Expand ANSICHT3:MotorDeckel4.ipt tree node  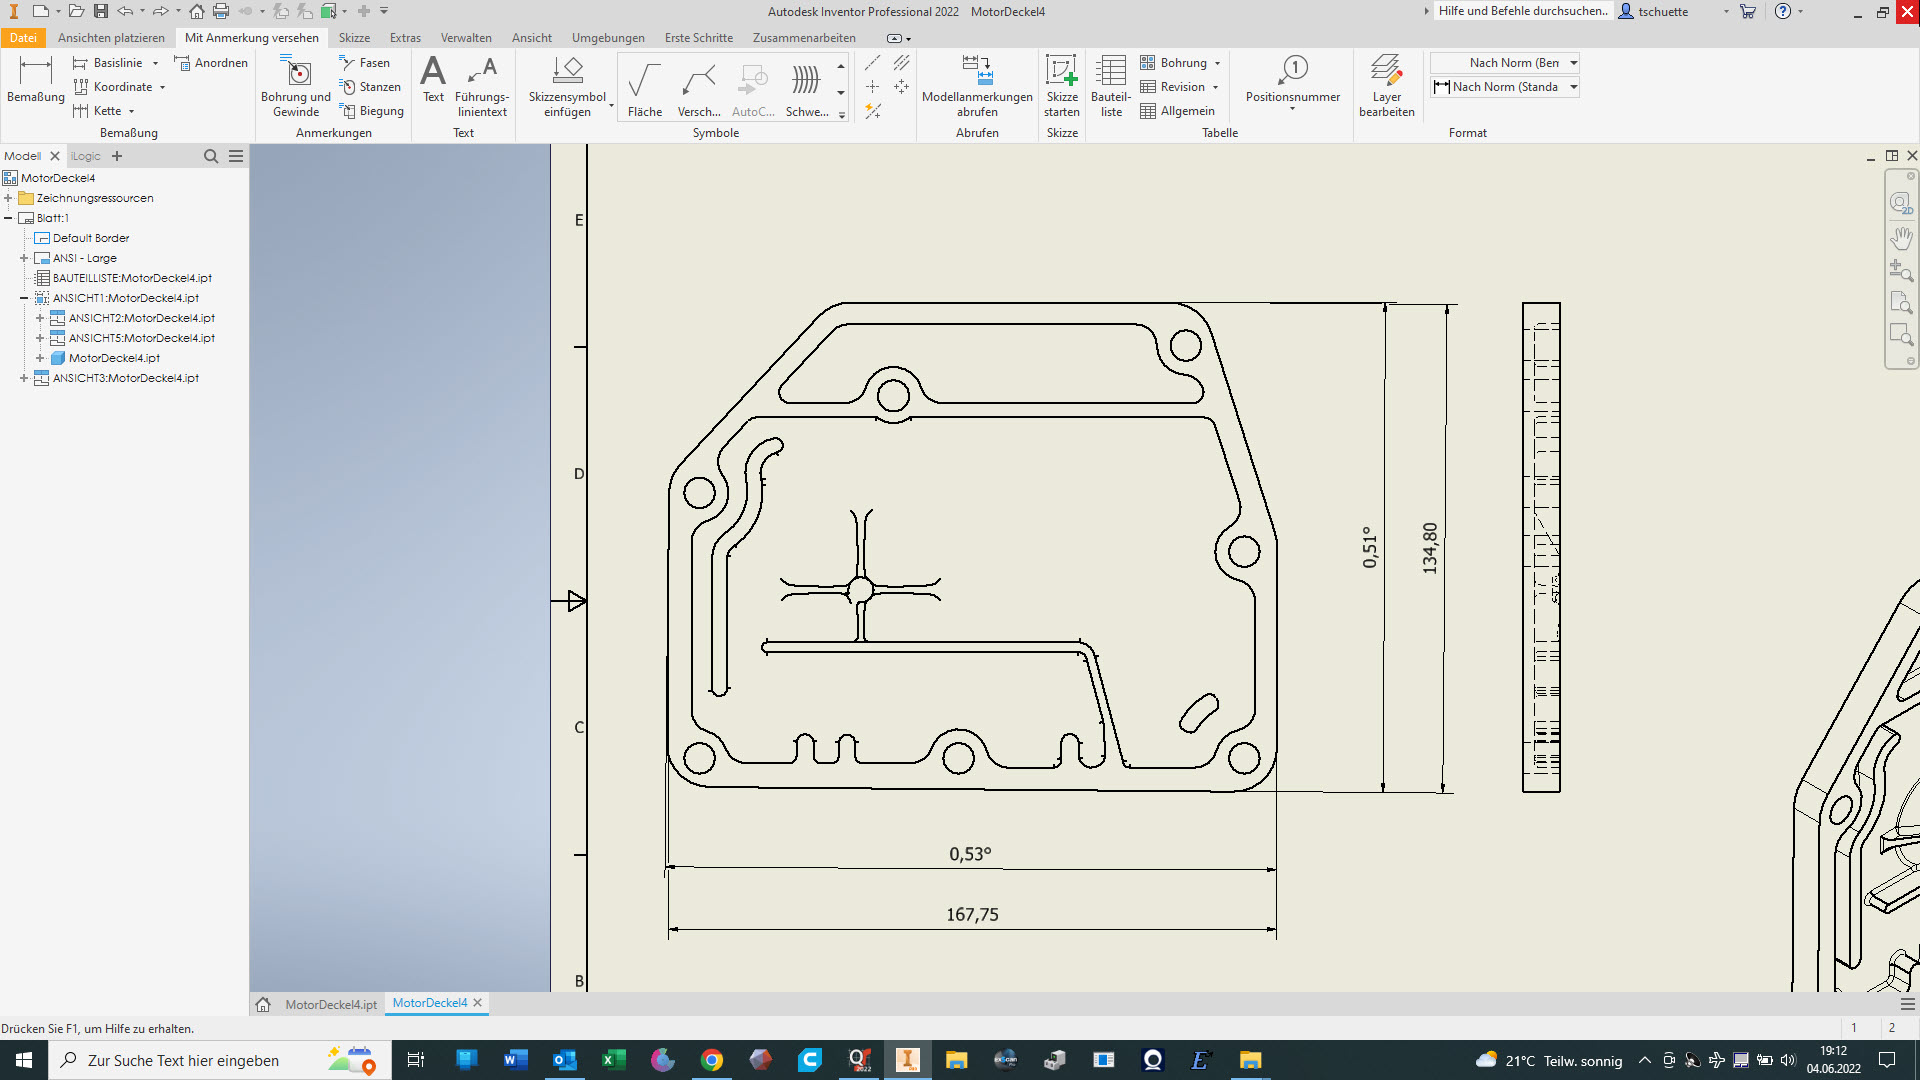click(x=24, y=378)
